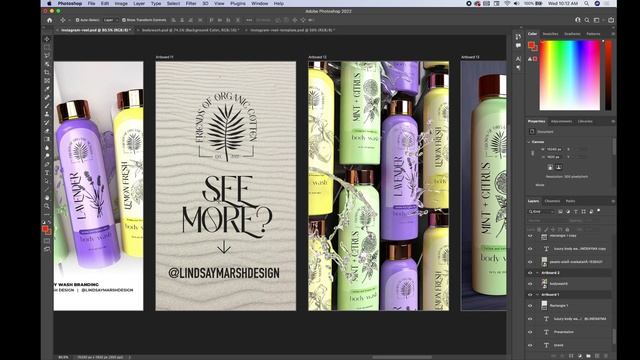The width and height of the screenshot is (640, 360).
Task: Open the bodywash.psd document tab
Action: (191, 30)
